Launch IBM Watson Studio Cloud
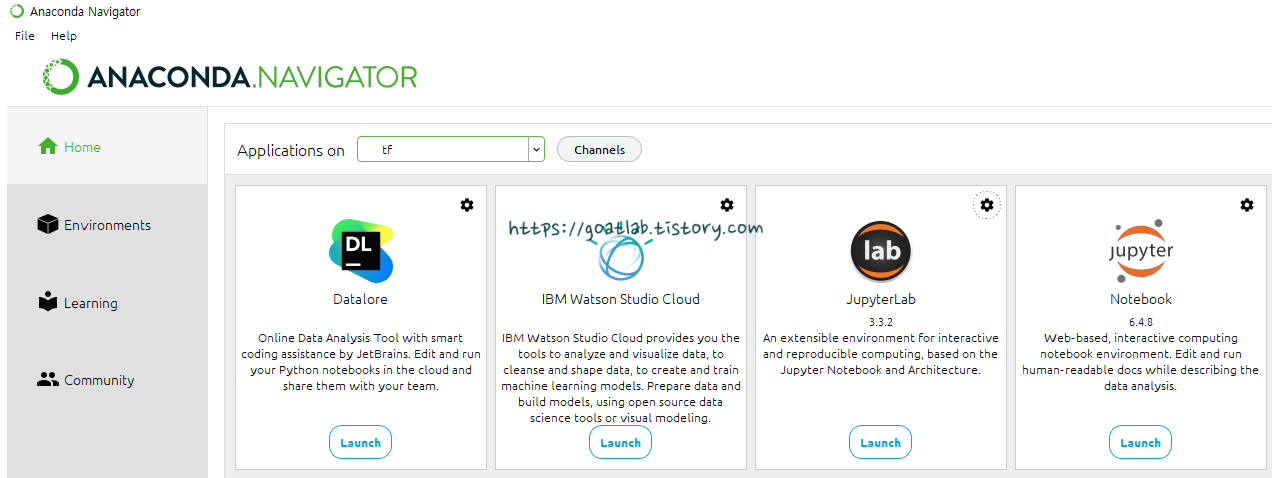Image resolution: width=1272 pixels, height=478 pixels. [x=621, y=442]
